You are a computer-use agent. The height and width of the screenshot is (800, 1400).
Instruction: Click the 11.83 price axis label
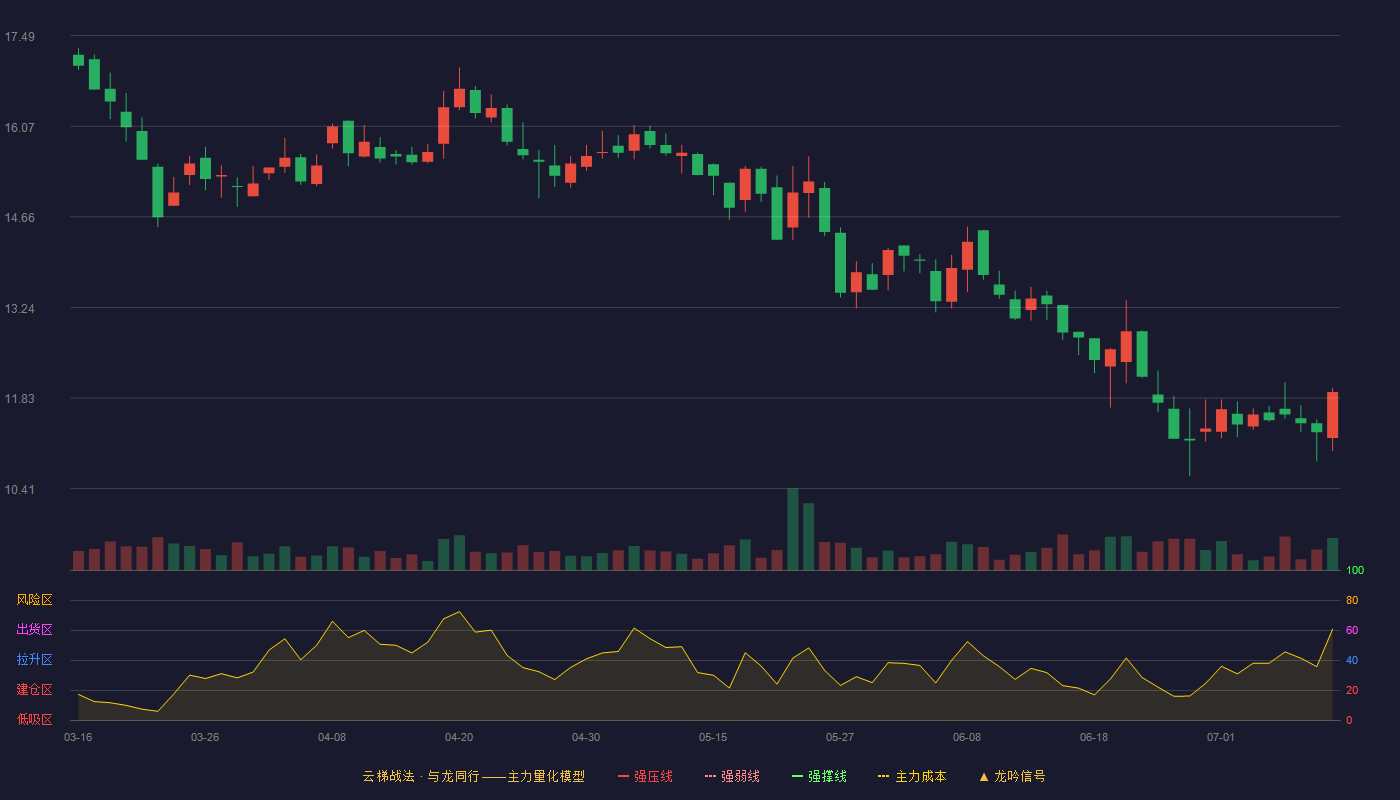19,399
